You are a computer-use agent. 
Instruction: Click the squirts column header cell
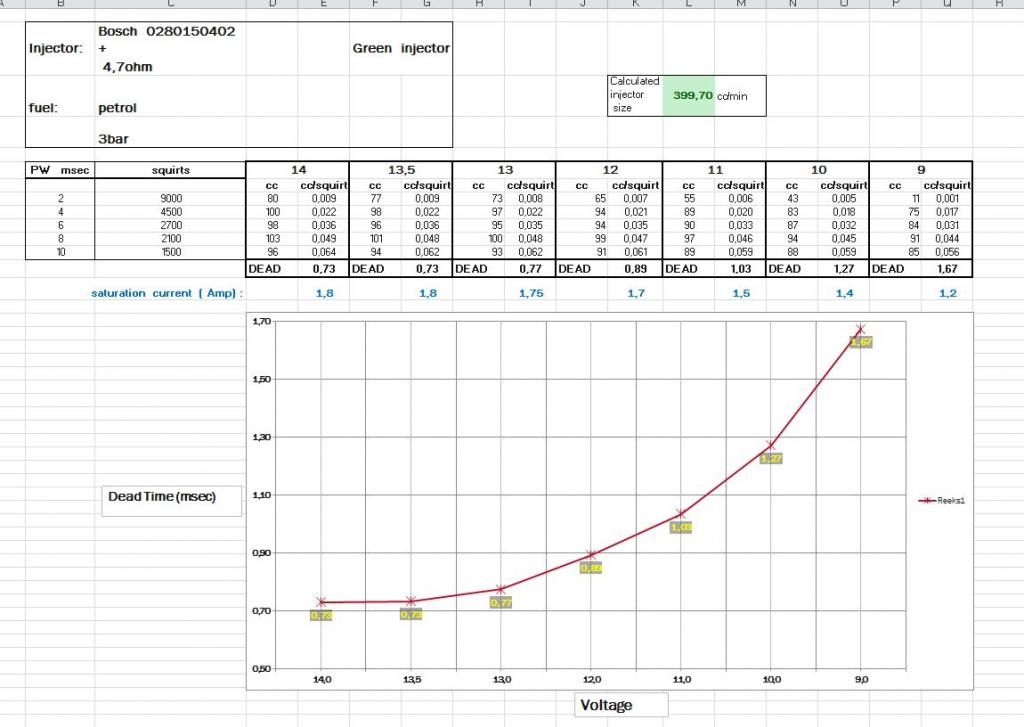point(170,170)
